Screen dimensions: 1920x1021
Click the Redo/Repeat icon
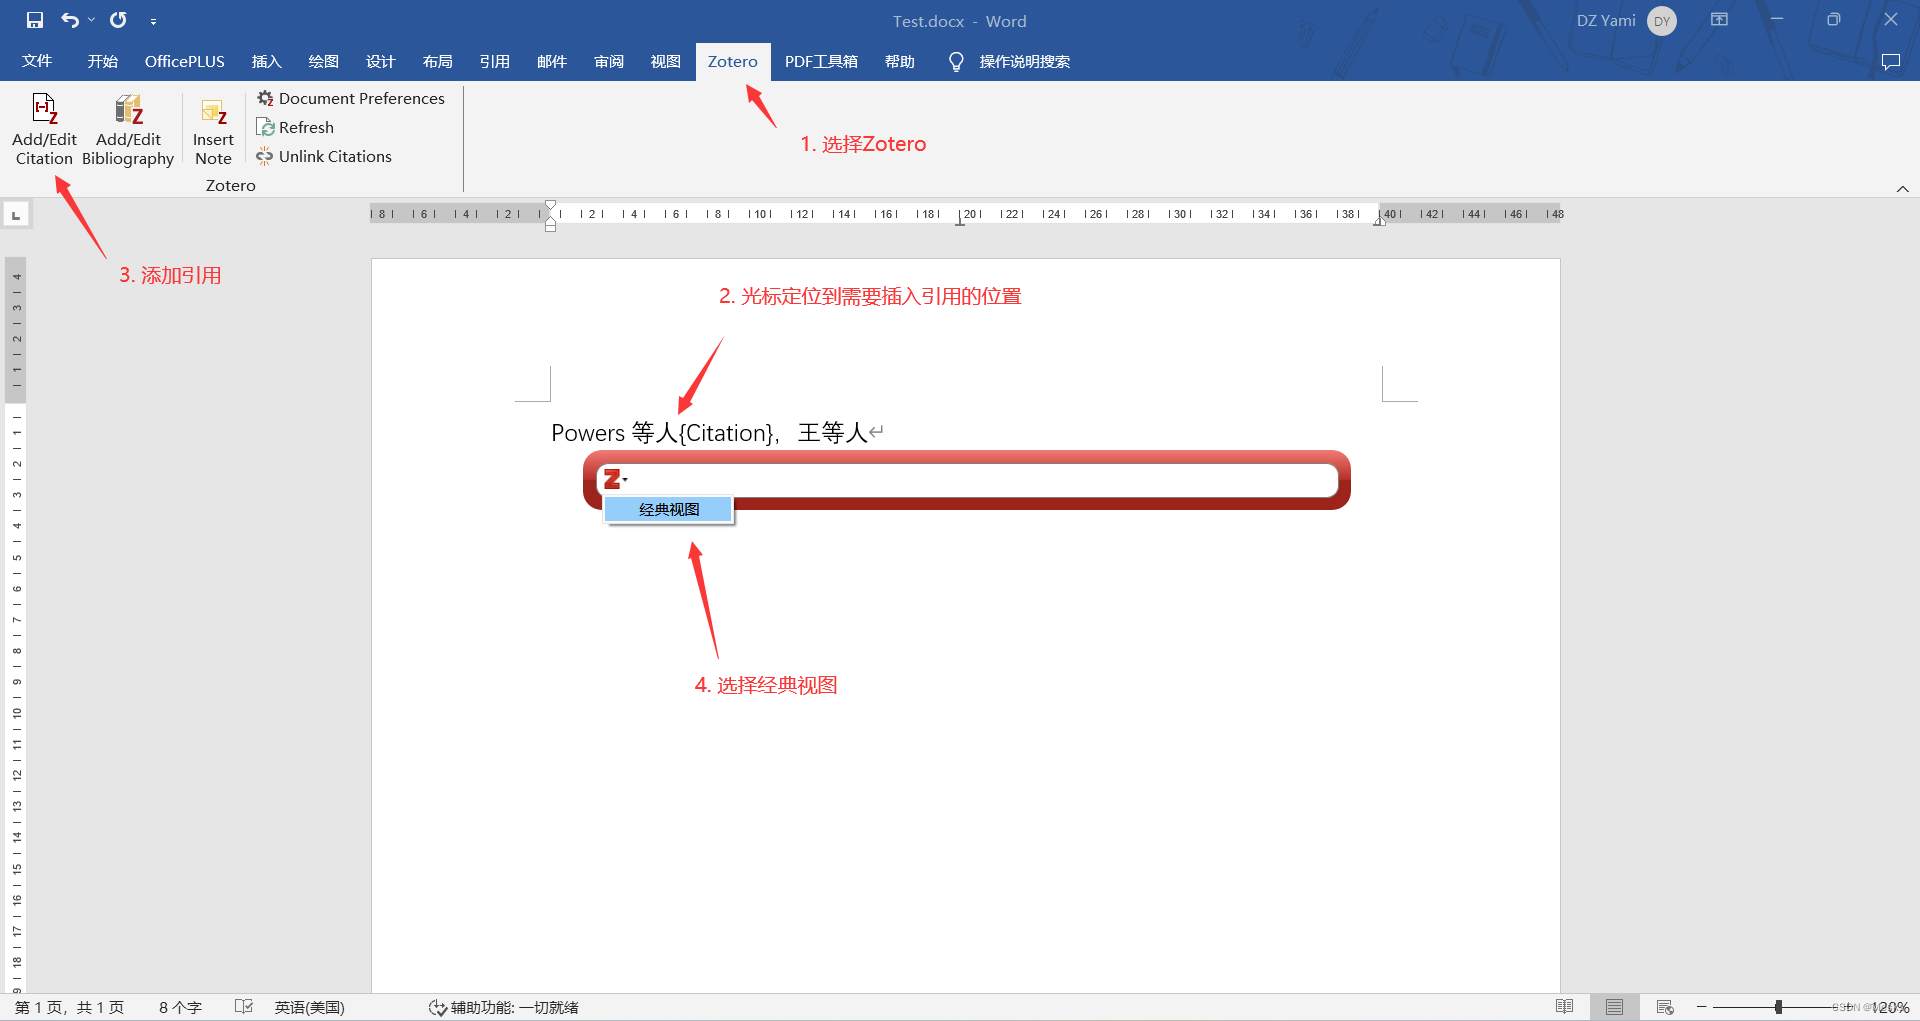point(118,20)
